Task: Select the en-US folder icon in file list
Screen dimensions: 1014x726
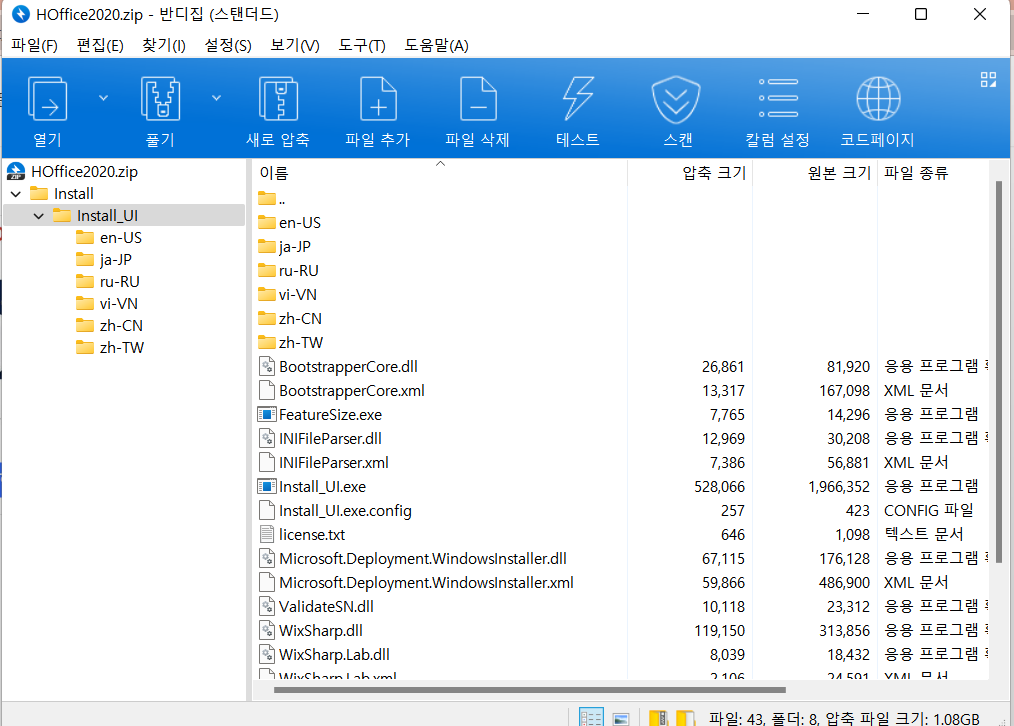Action: point(266,222)
